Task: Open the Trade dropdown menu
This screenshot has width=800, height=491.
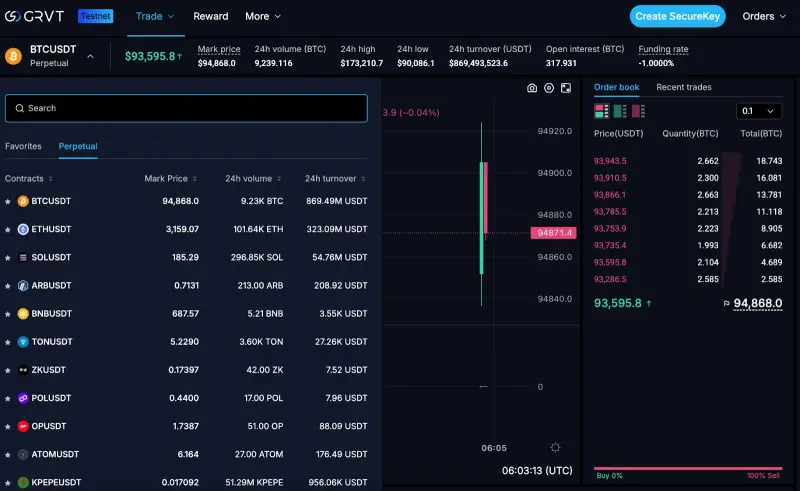Action: pos(155,16)
